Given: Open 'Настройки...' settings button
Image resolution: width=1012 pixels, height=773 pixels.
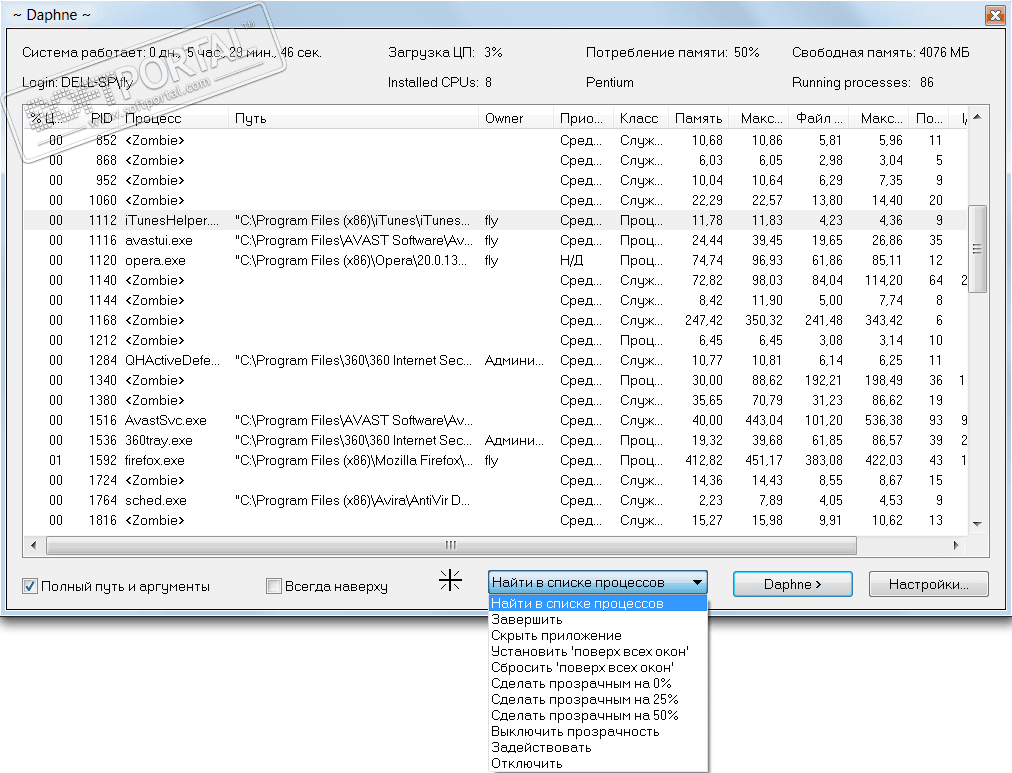Looking at the screenshot, I should pos(929,584).
